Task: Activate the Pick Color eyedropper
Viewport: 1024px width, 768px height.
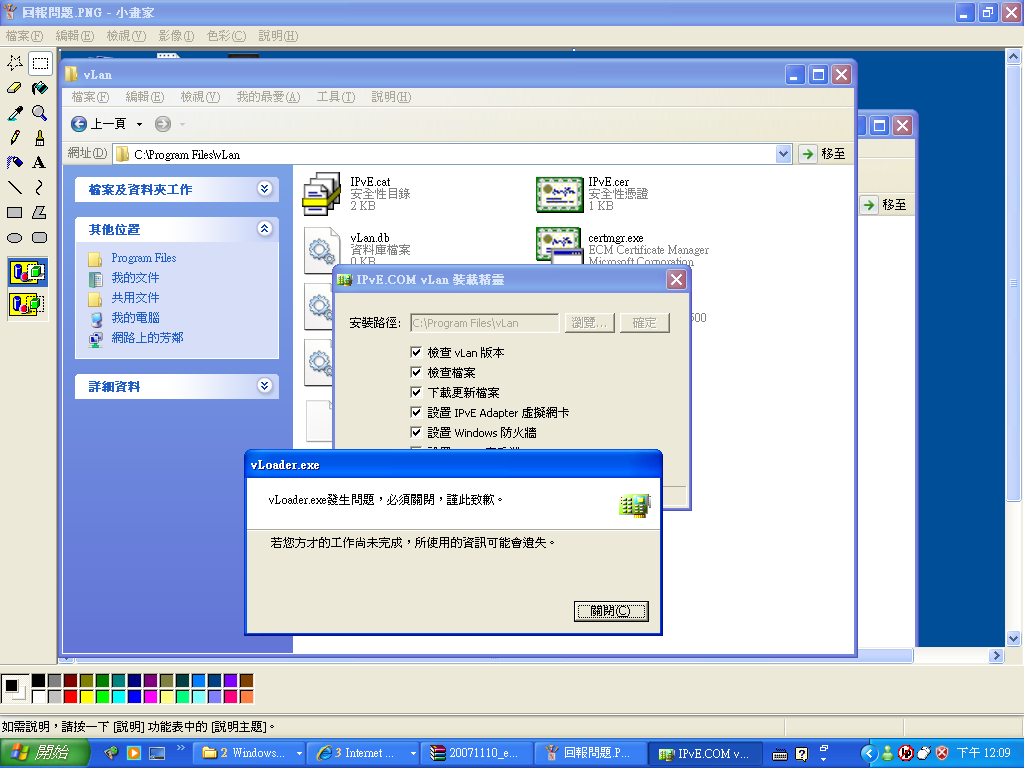Action: (x=15, y=113)
